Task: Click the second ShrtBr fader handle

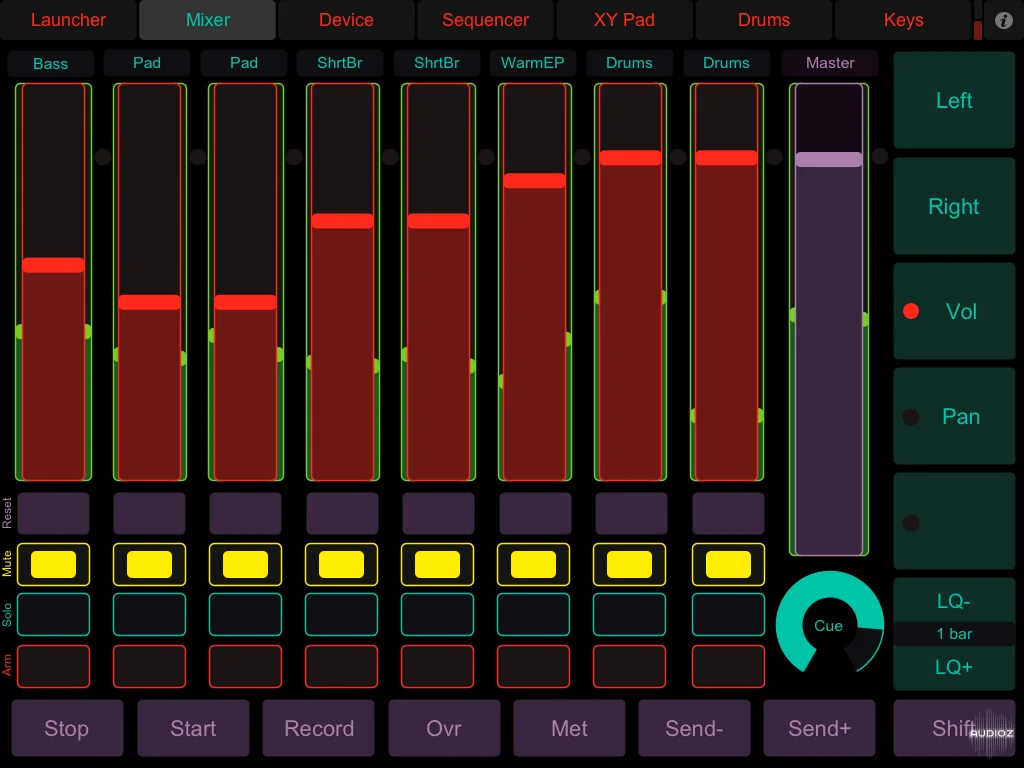Action: [438, 221]
